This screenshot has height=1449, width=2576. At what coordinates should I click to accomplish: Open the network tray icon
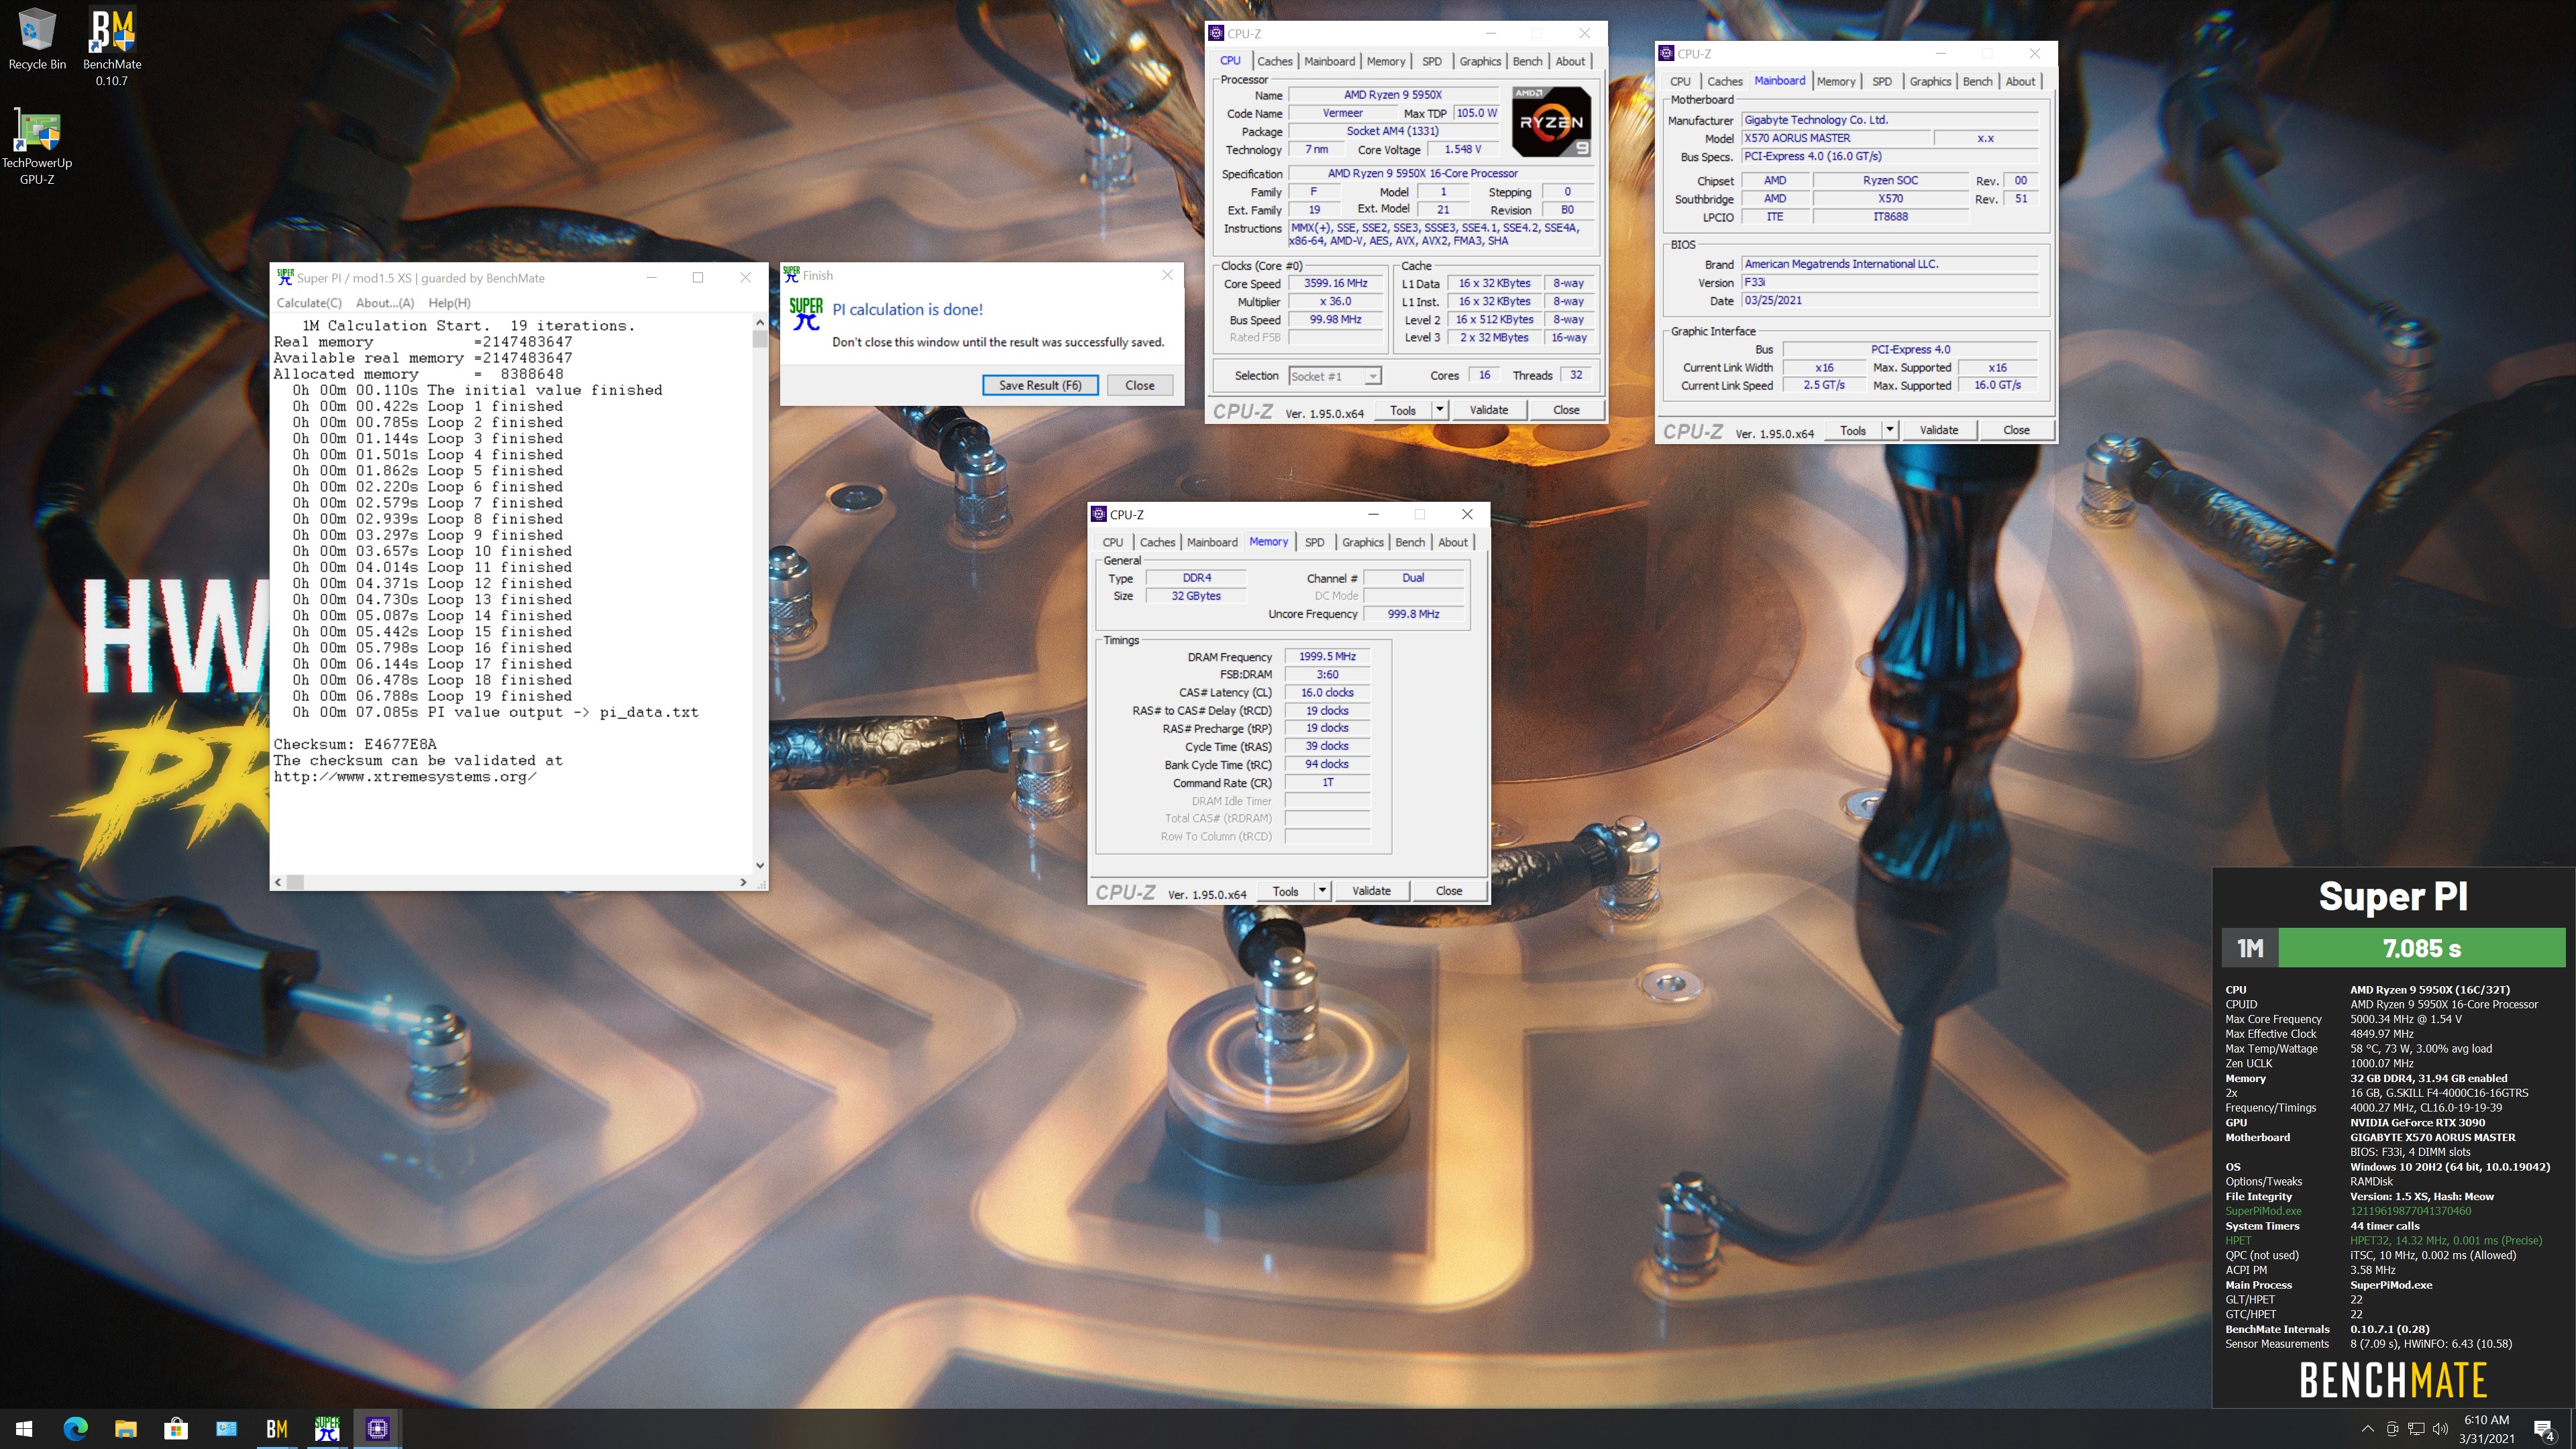(2416, 1428)
